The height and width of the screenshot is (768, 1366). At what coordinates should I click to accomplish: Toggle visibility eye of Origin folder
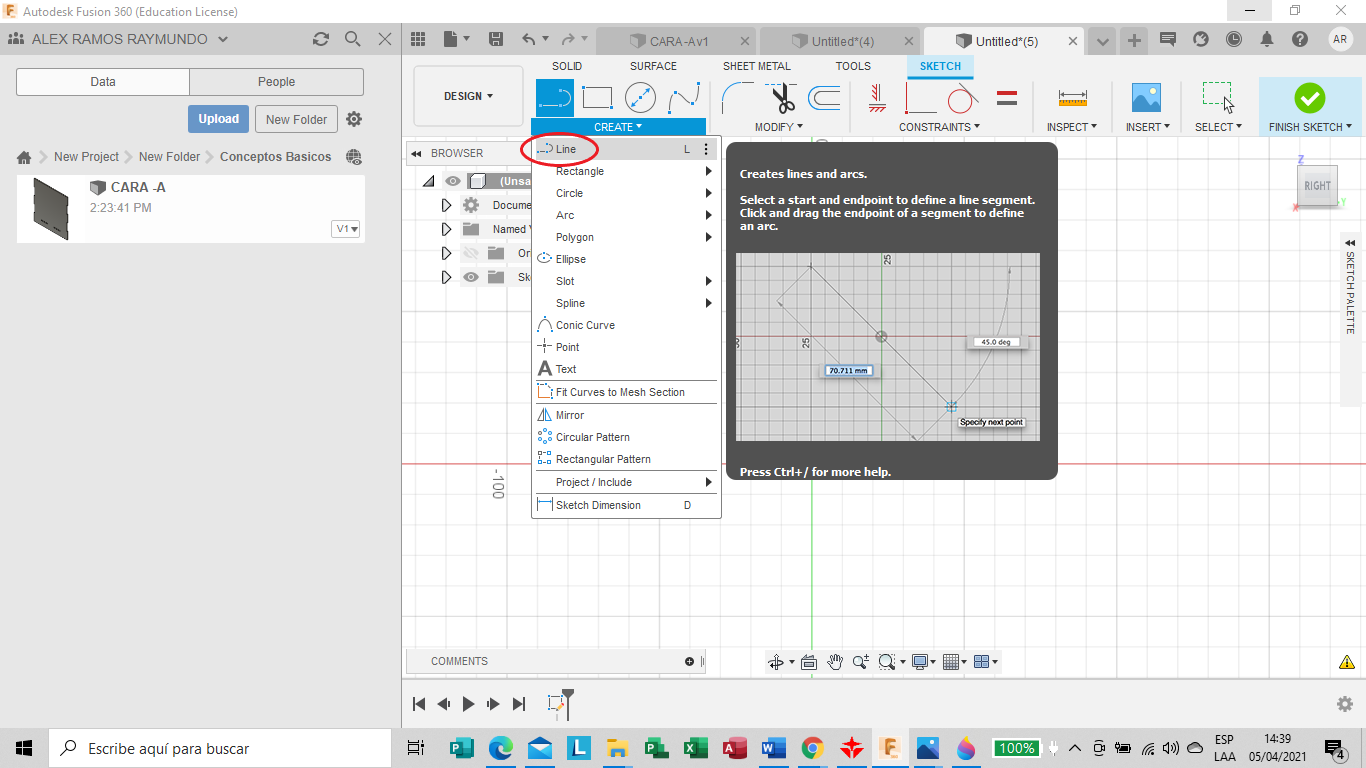tap(471, 253)
